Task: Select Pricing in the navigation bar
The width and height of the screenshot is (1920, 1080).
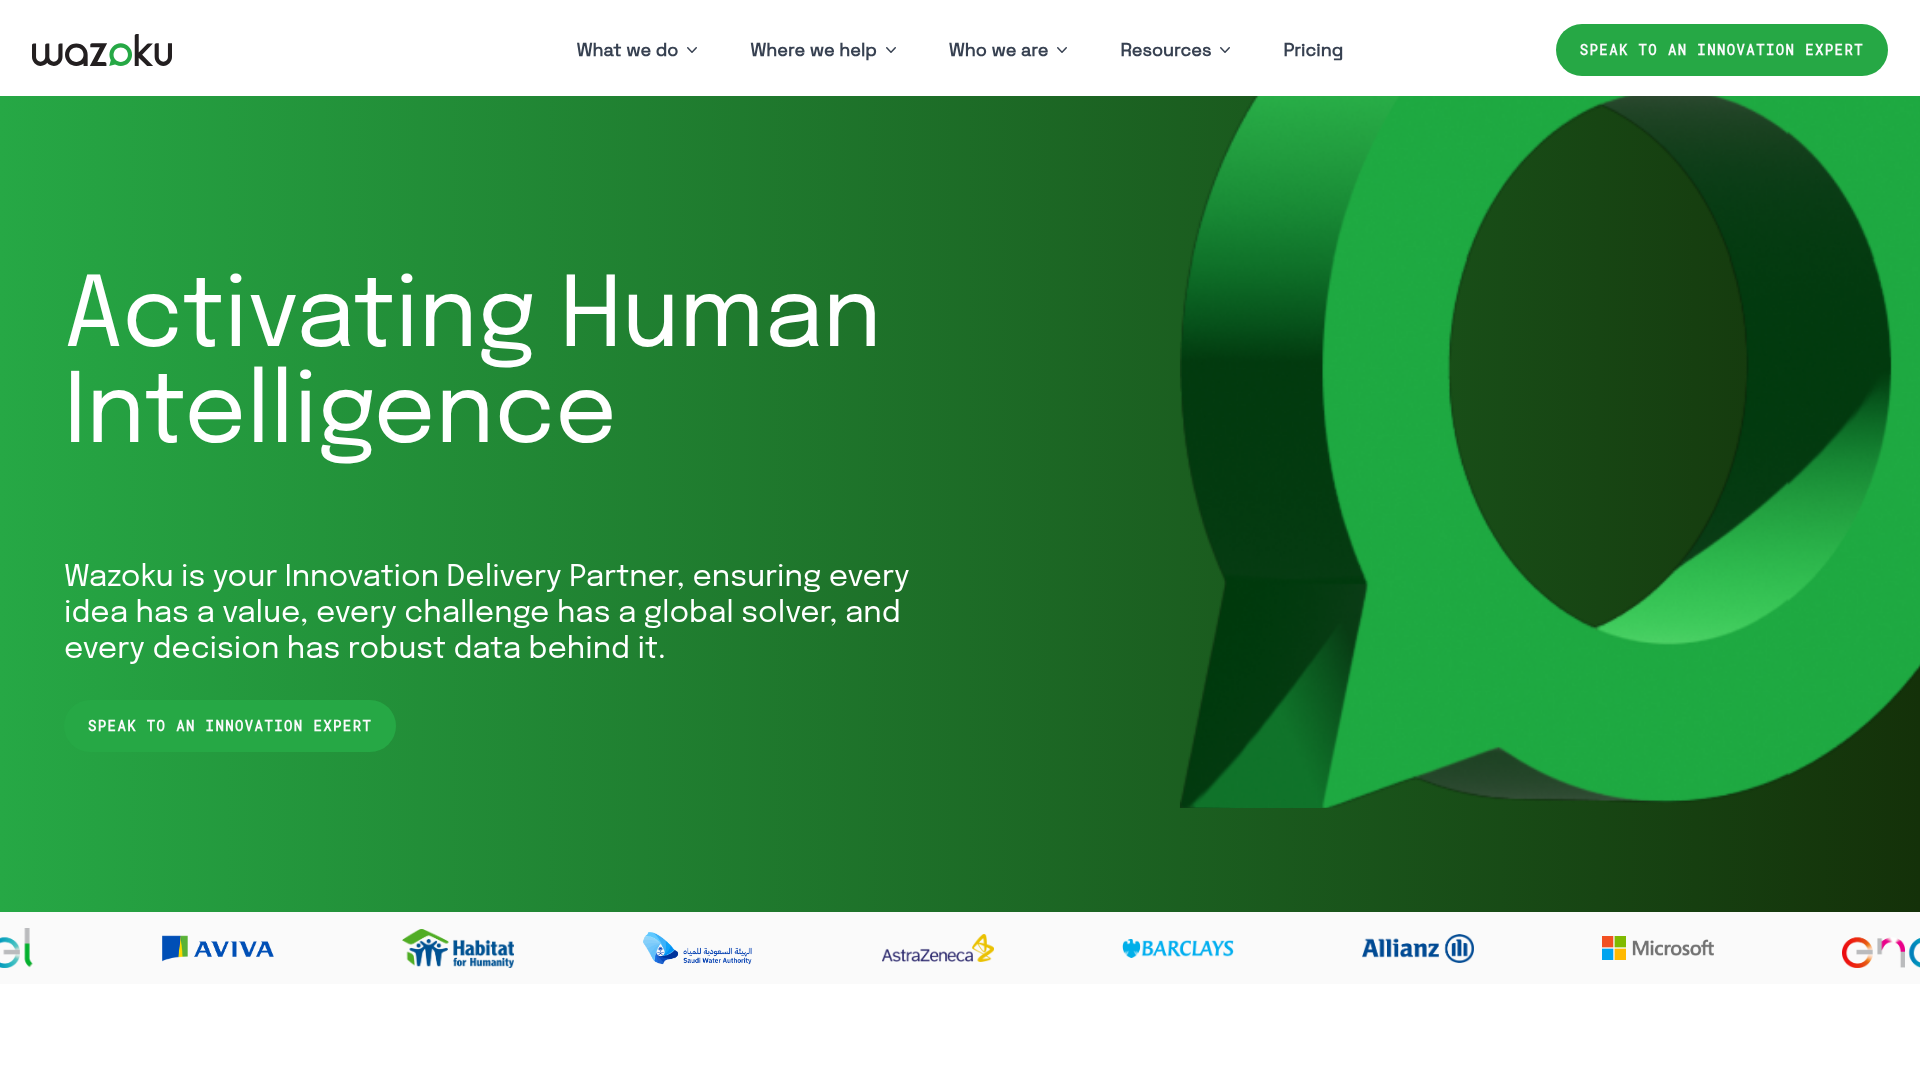Action: tap(1313, 50)
